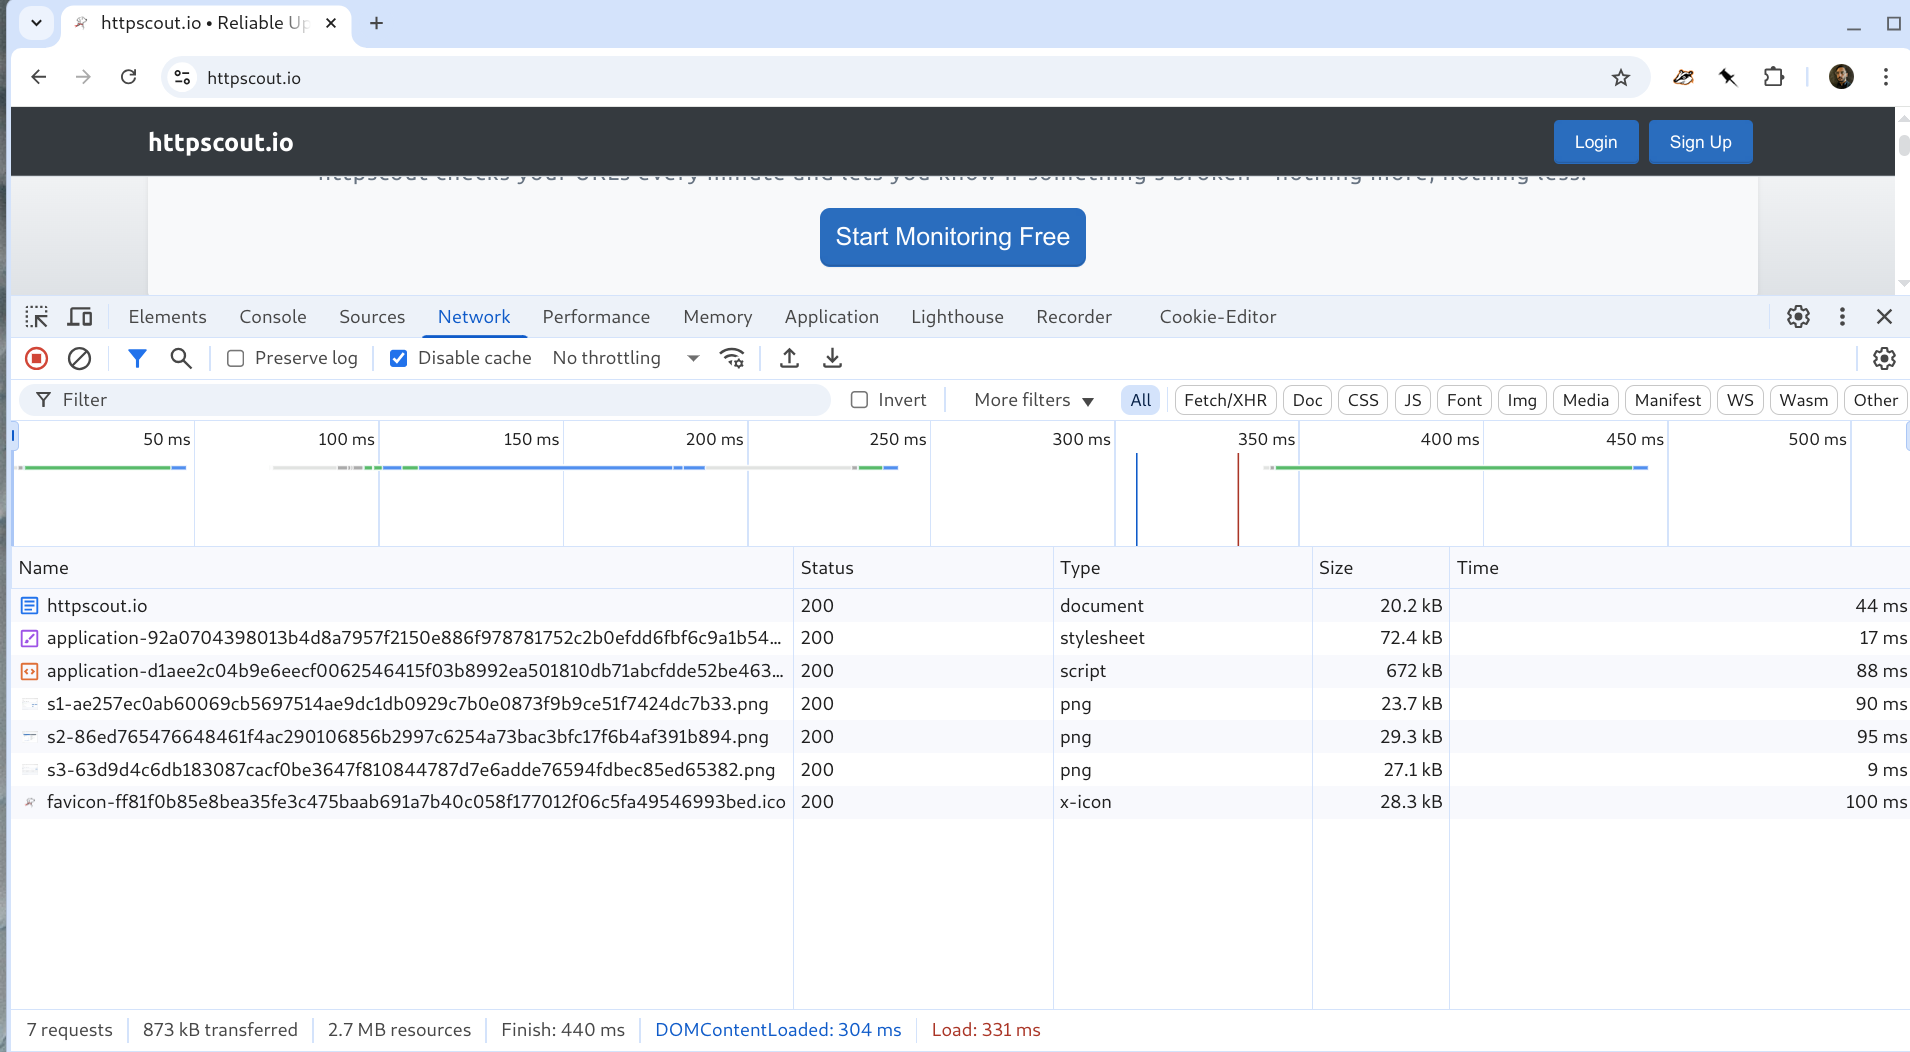Uncheck Disable cache checkbox
1910x1052 pixels.
pos(398,358)
